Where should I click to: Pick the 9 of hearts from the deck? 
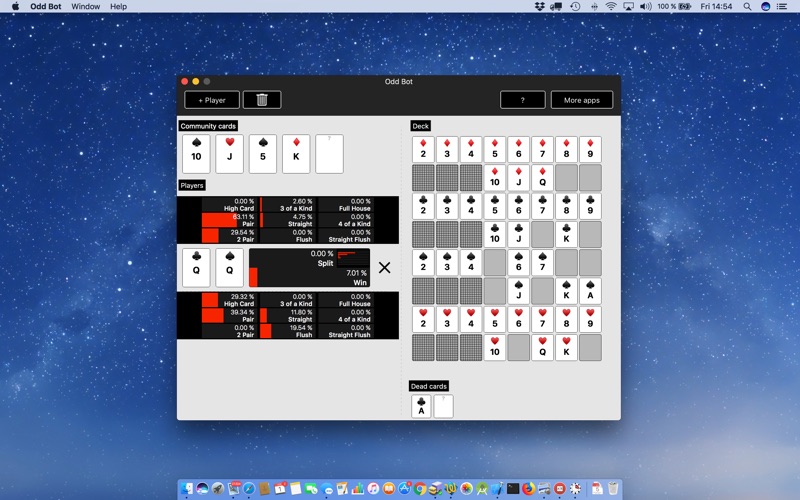[x=590, y=319]
